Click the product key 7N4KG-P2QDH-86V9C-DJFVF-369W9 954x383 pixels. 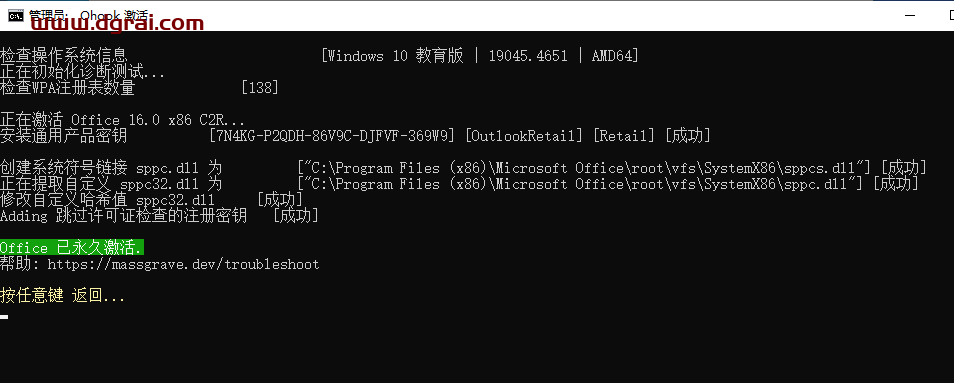tap(332, 136)
